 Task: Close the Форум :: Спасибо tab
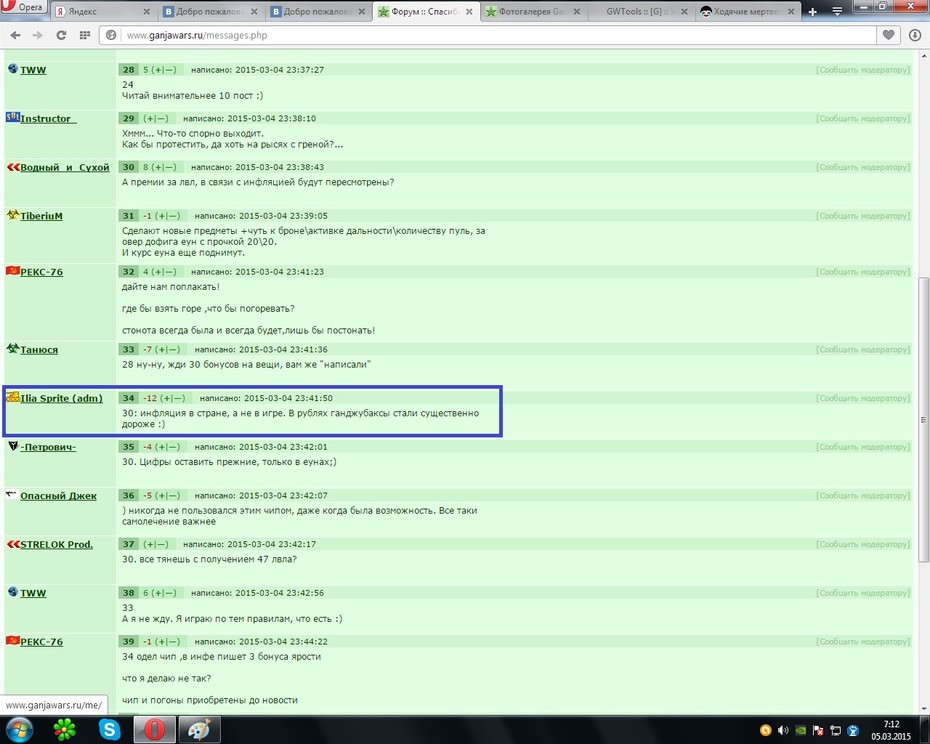pos(469,11)
